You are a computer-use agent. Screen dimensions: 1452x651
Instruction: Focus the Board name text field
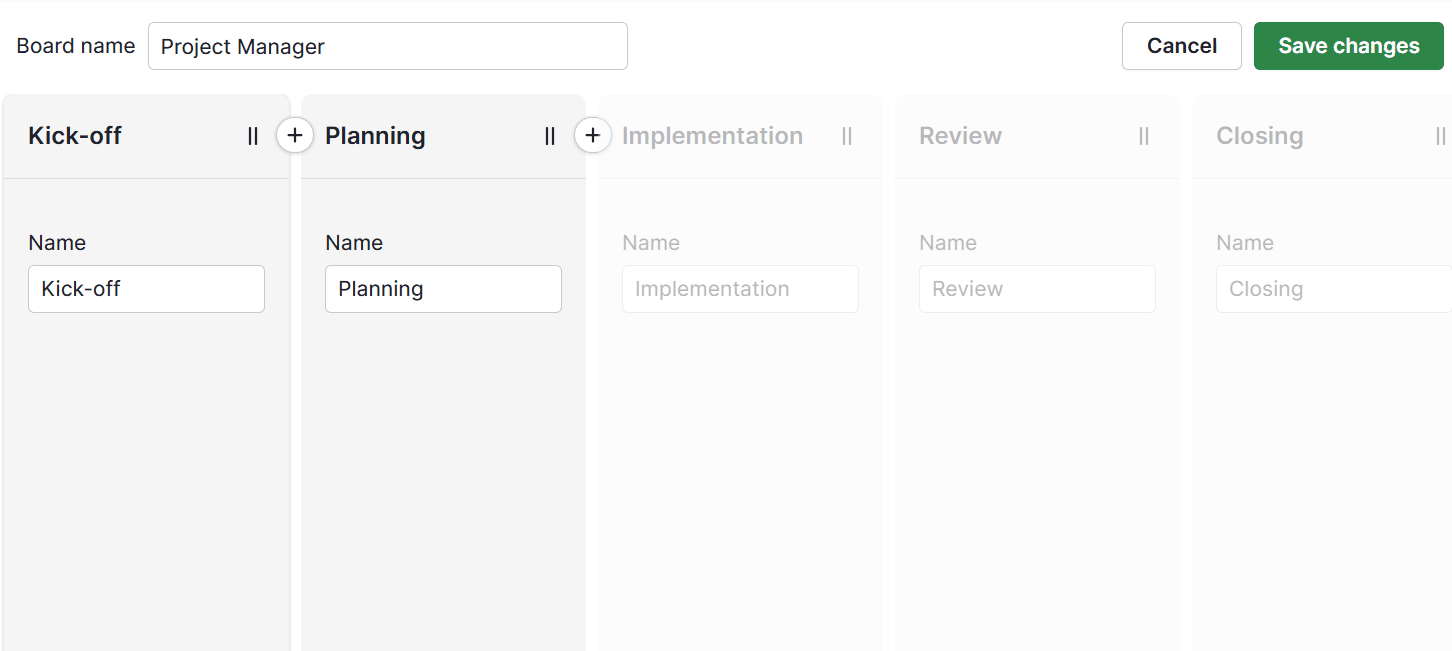(387, 46)
